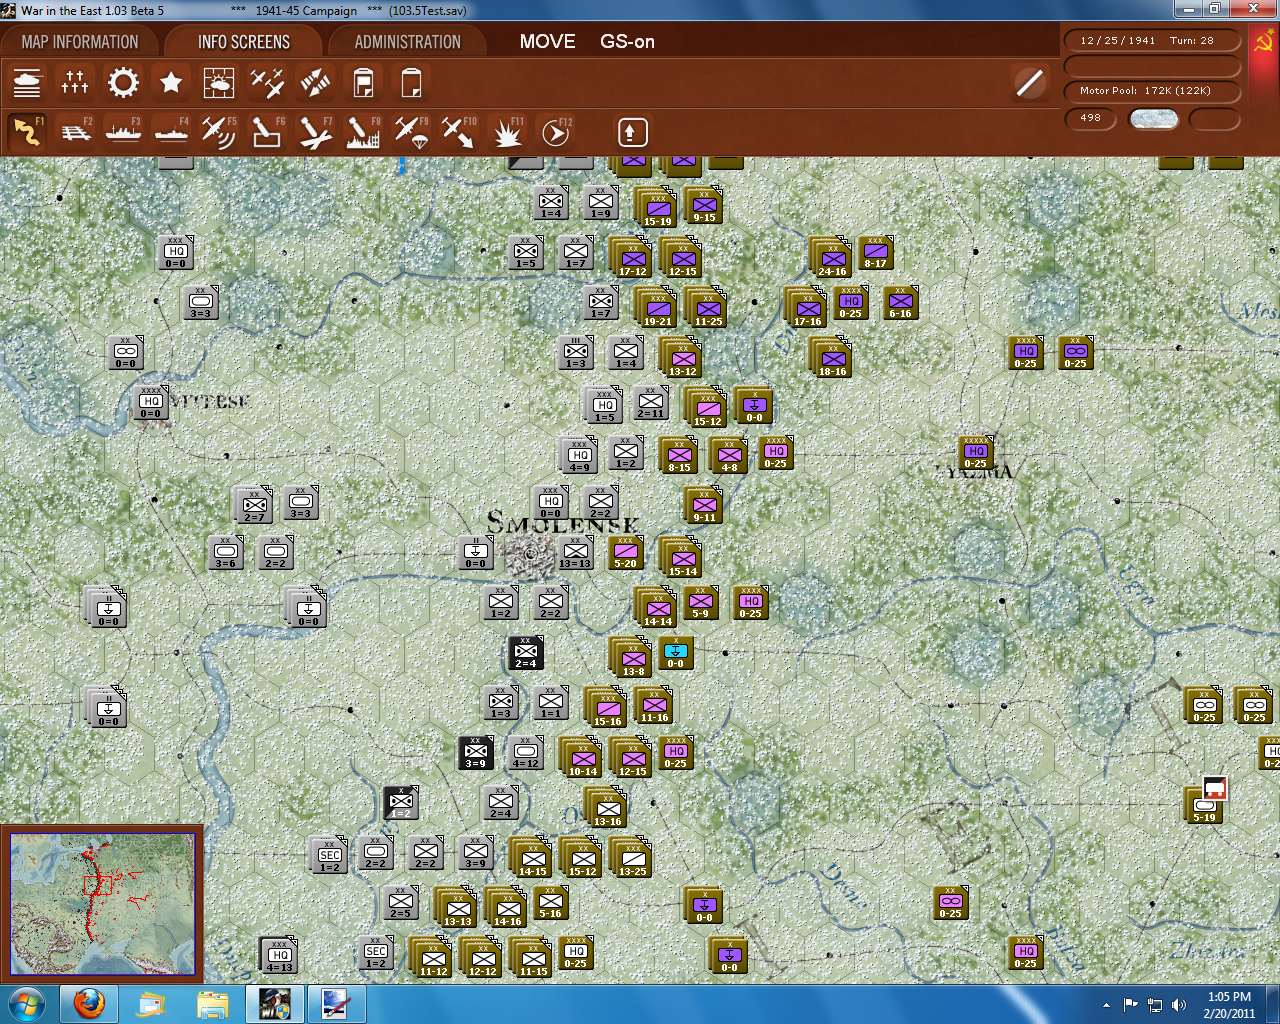Select F3 naval transport mode
Screen dimensions: 1280x1024
point(123,132)
